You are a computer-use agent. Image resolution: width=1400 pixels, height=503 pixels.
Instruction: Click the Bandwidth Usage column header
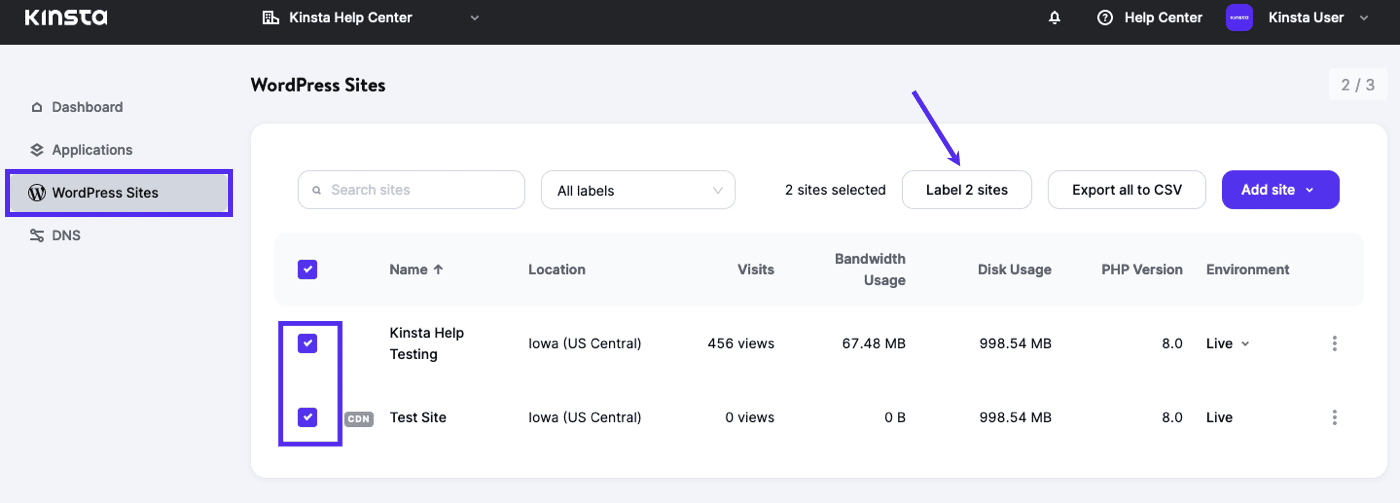coord(870,269)
